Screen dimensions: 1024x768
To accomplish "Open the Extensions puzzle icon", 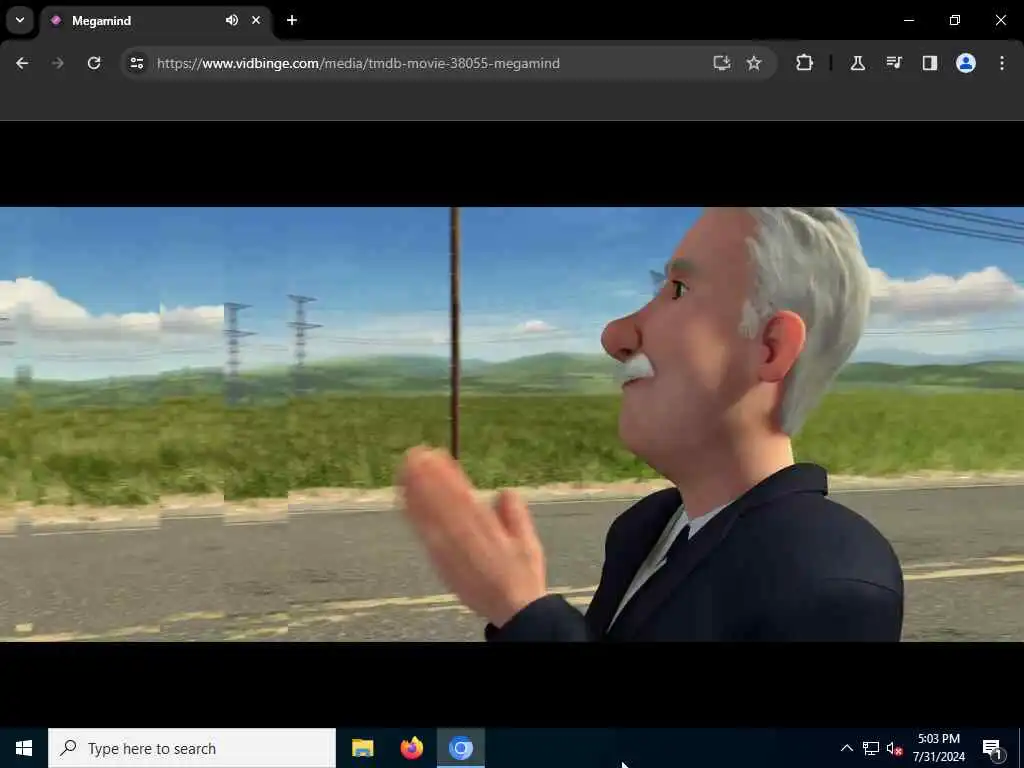I will pos(805,63).
